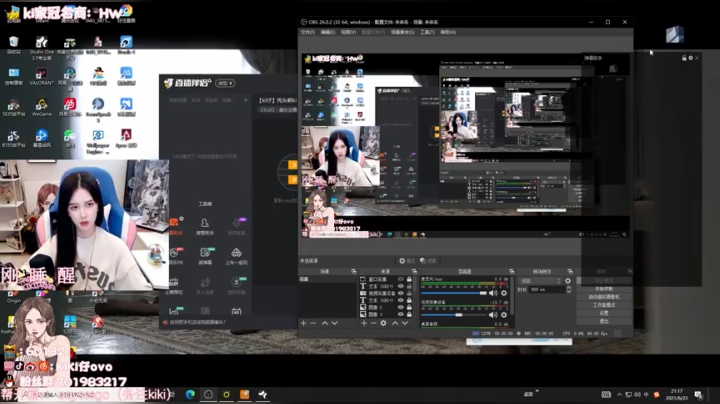720x404 pixels.
Task: Open OBS 设置 from controls panel
Action: click(x=604, y=313)
